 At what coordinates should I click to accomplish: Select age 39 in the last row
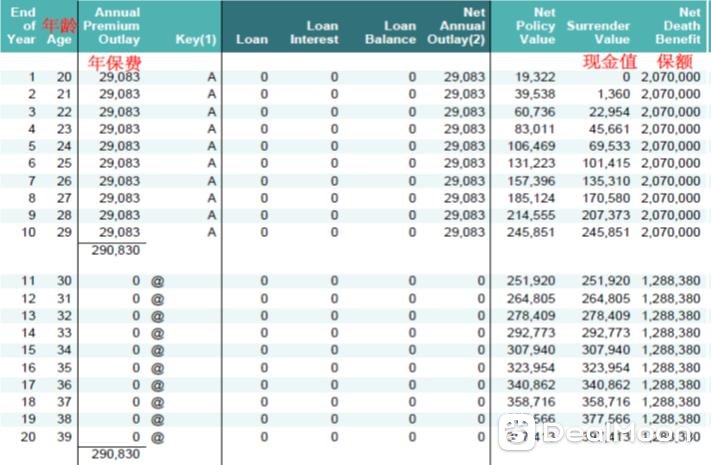[64, 437]
